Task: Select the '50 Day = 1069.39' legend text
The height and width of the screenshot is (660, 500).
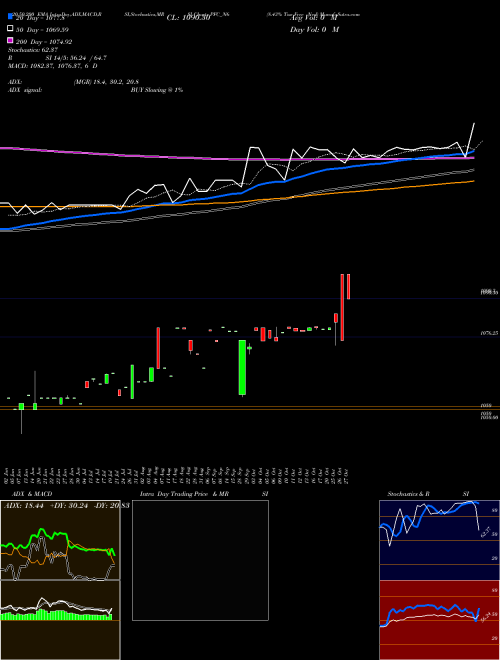Action: click(42, 30)
